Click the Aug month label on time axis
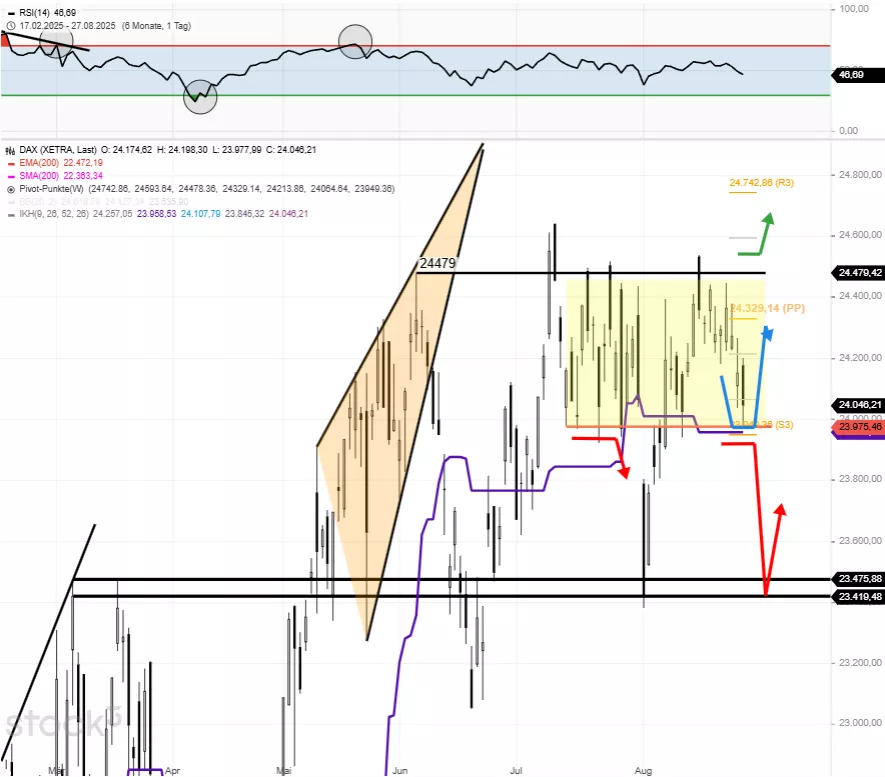The height and width of the screenshot is (777, 885). [643, 771]
